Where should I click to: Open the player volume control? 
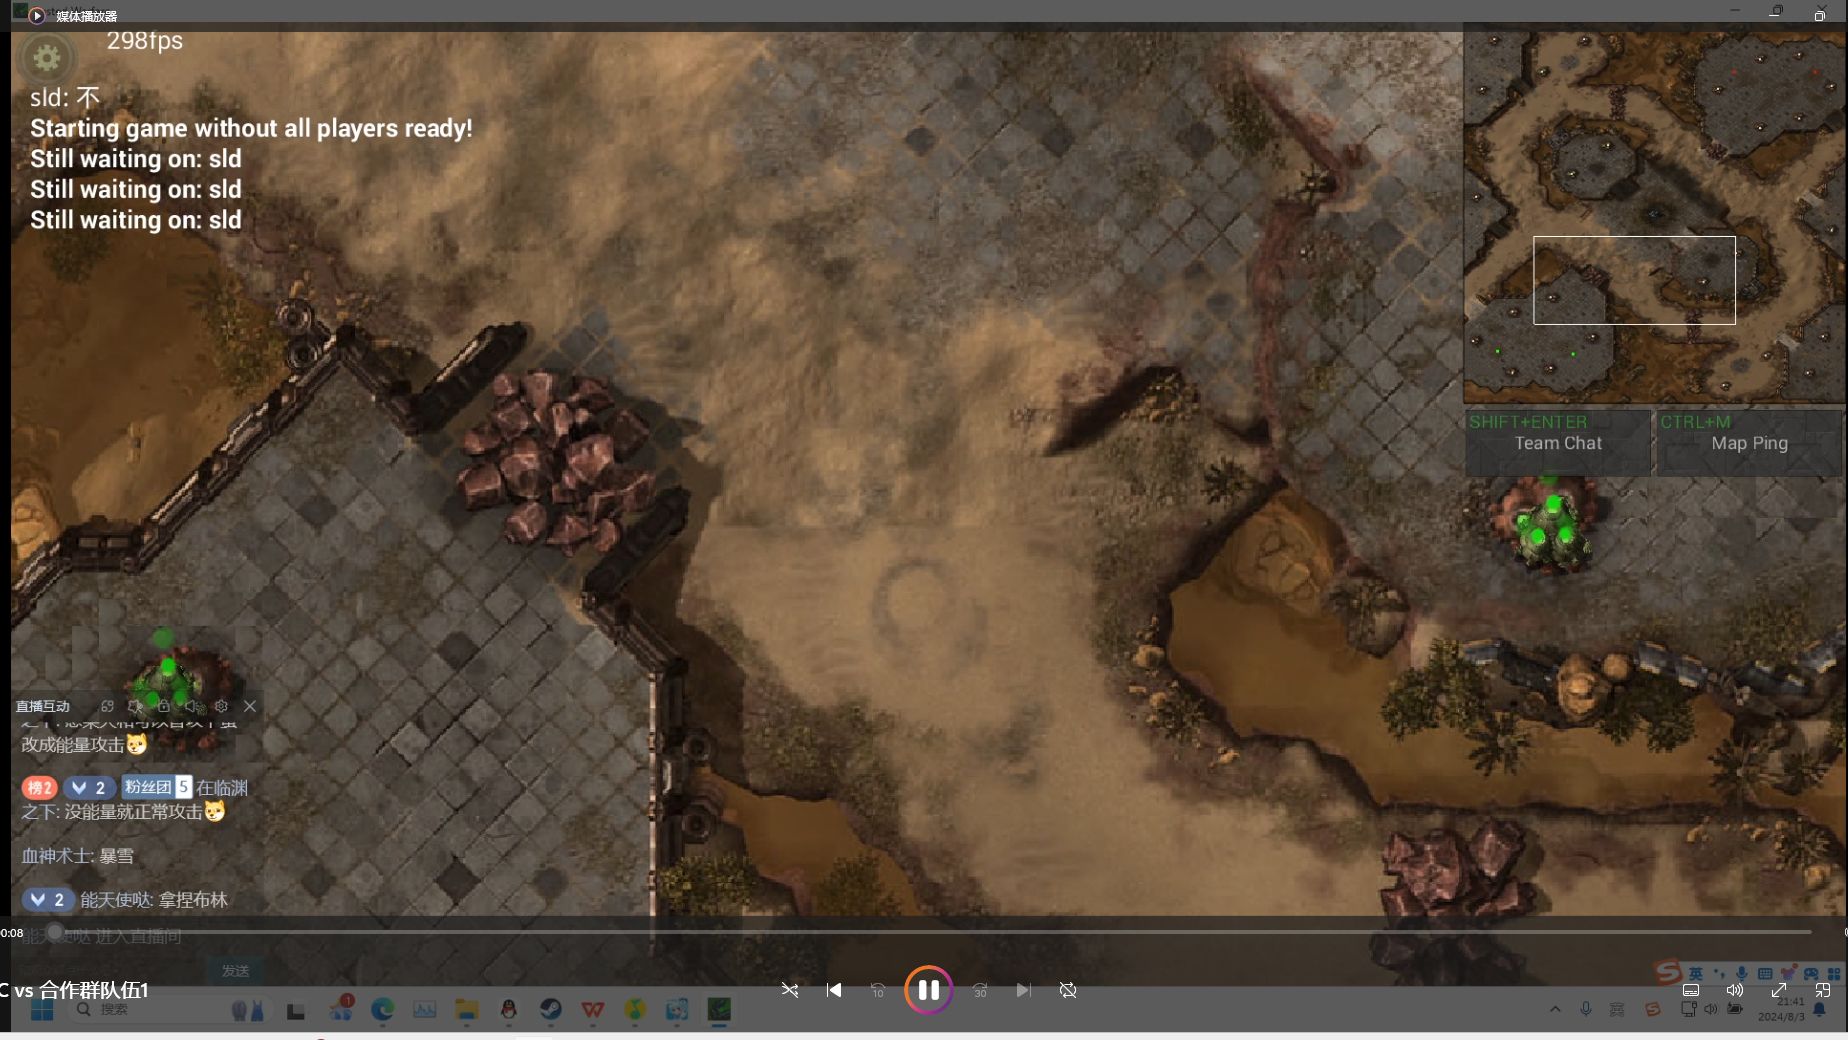[x=1735, y=990]
